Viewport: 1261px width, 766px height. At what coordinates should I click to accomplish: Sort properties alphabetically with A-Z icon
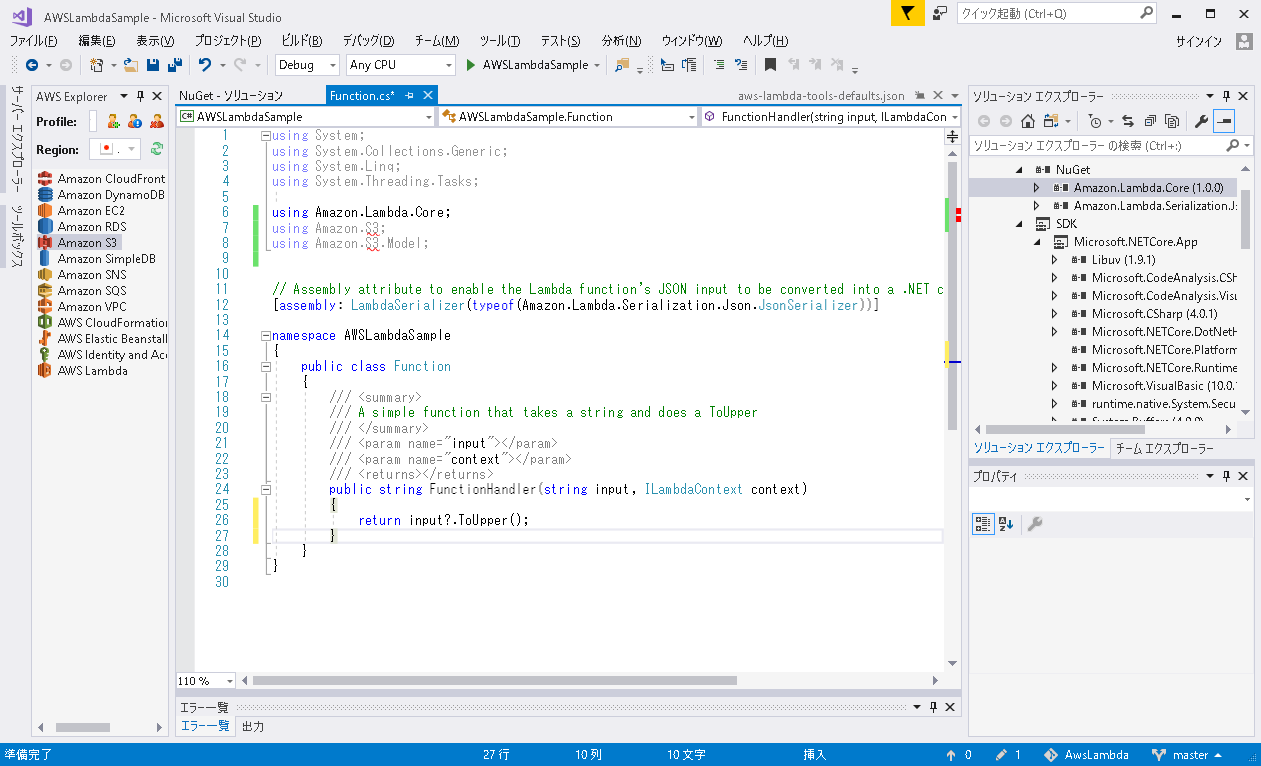[1006, 524]
